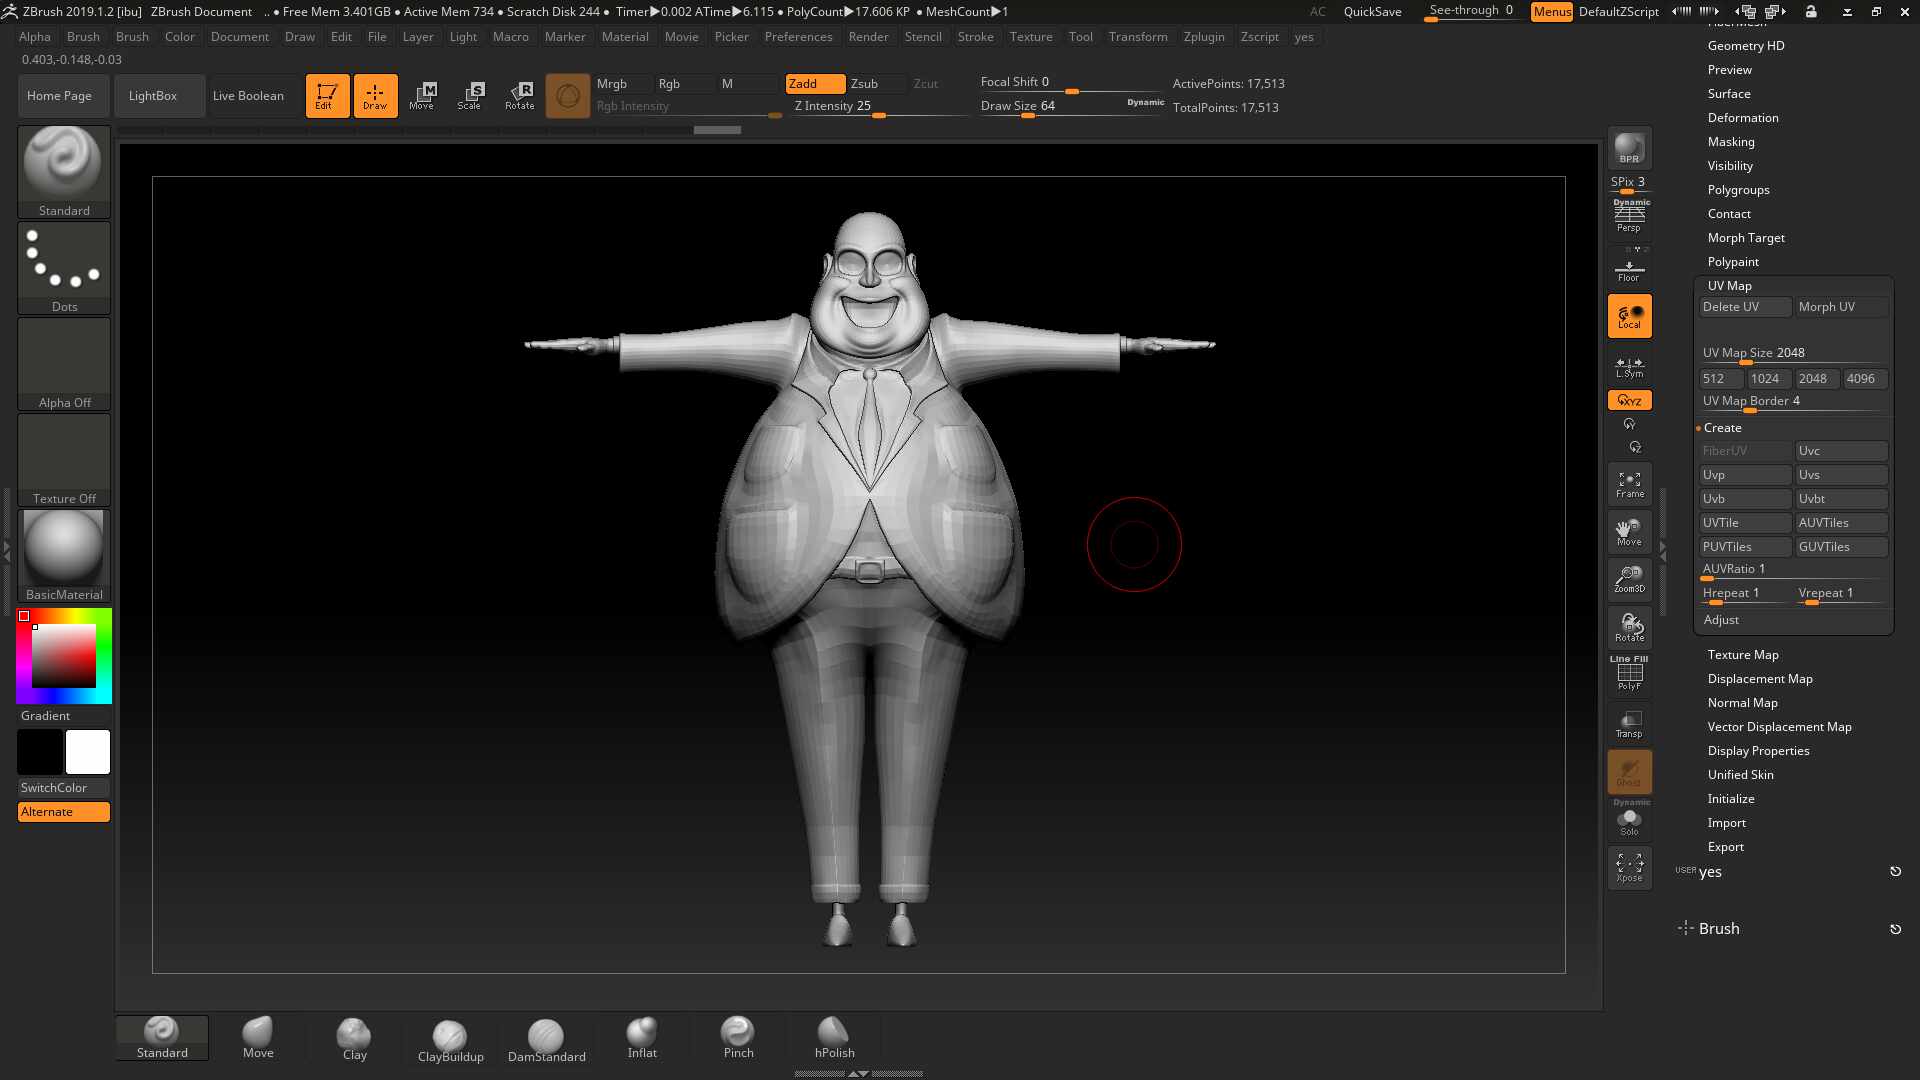Select the ClayBuildup brush icon
1920x1080 pixels.
pos(450,1041)
